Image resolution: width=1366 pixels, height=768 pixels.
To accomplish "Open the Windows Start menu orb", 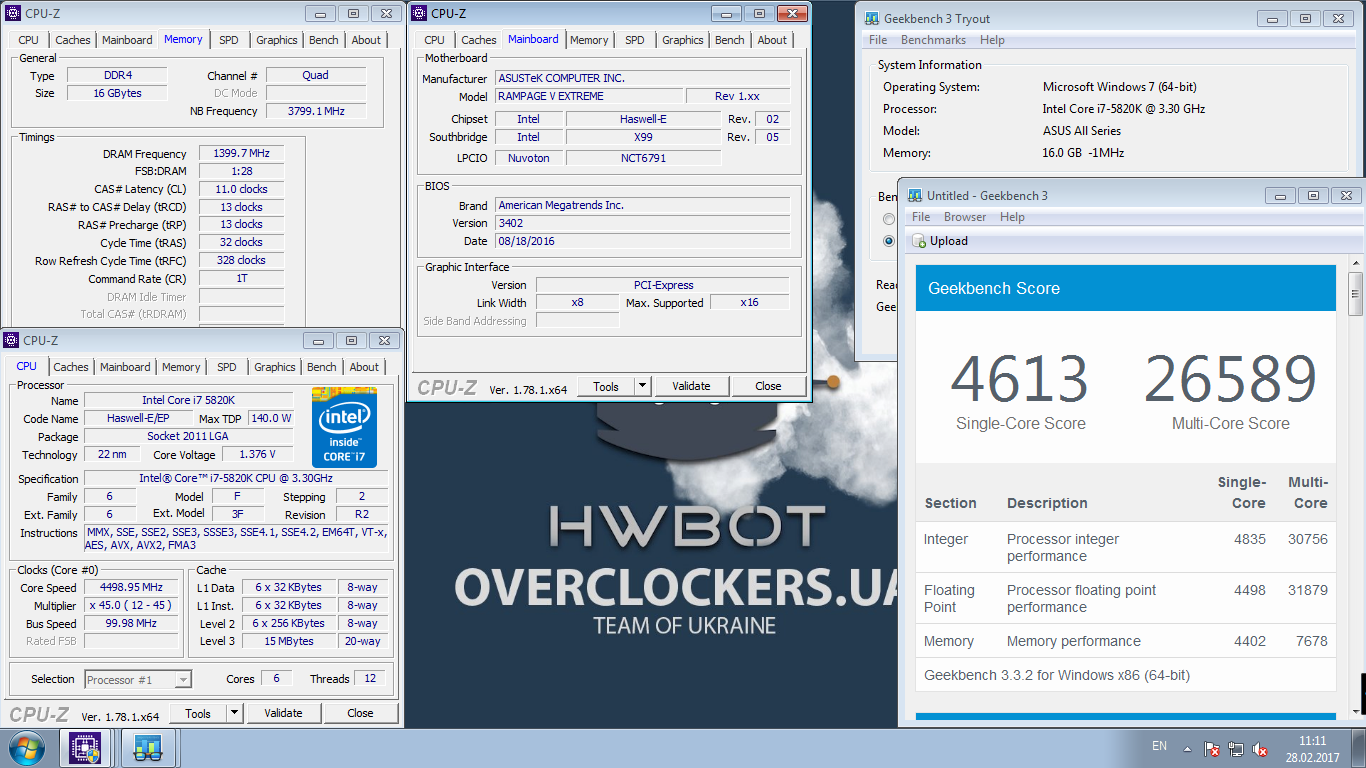I will (26, 747).
